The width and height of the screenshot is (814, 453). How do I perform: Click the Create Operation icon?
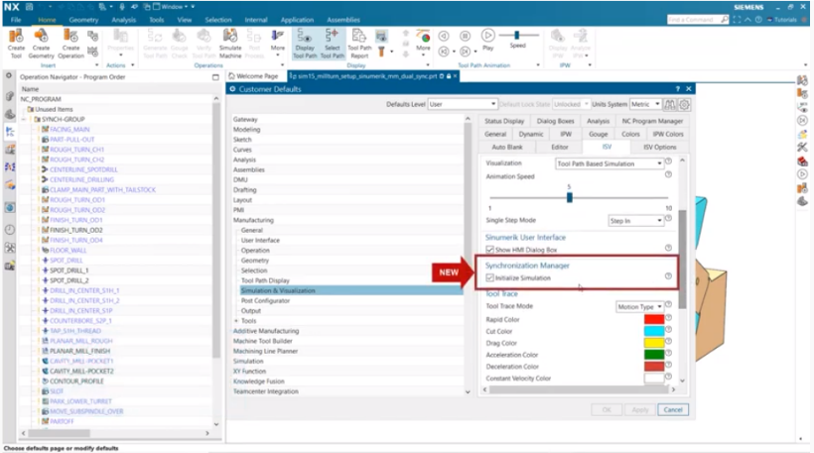(x=71, y=44)
